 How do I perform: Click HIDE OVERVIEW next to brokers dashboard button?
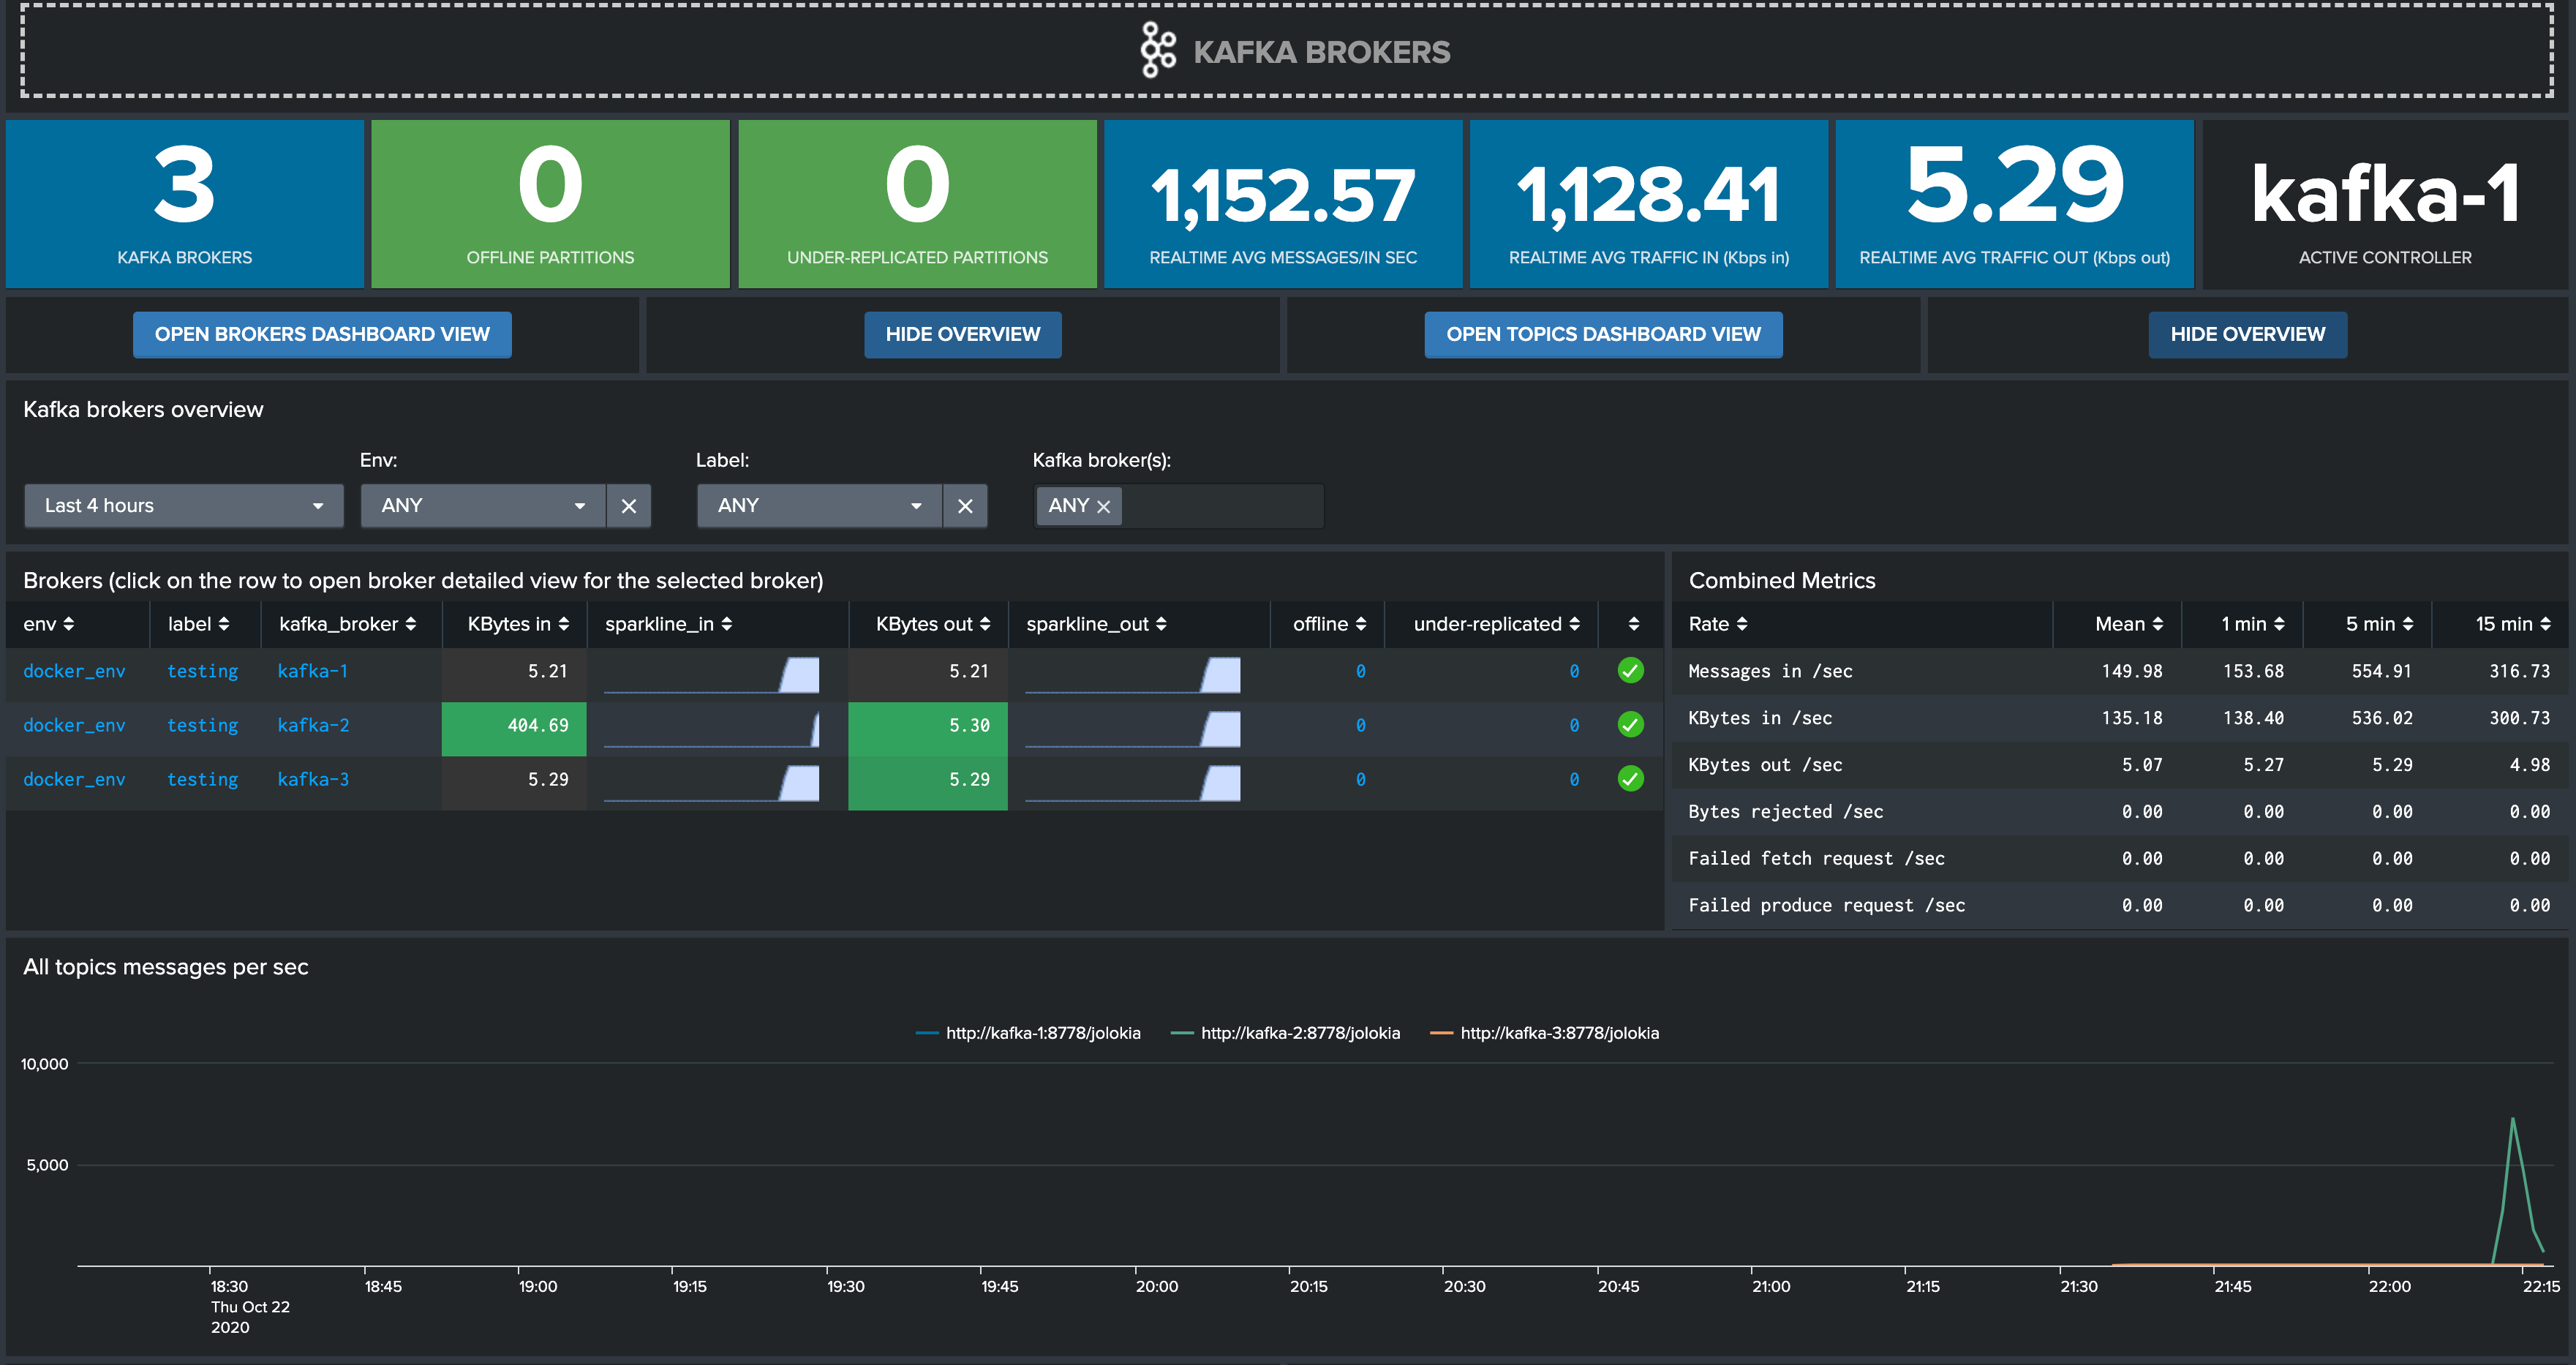point(962,334)
